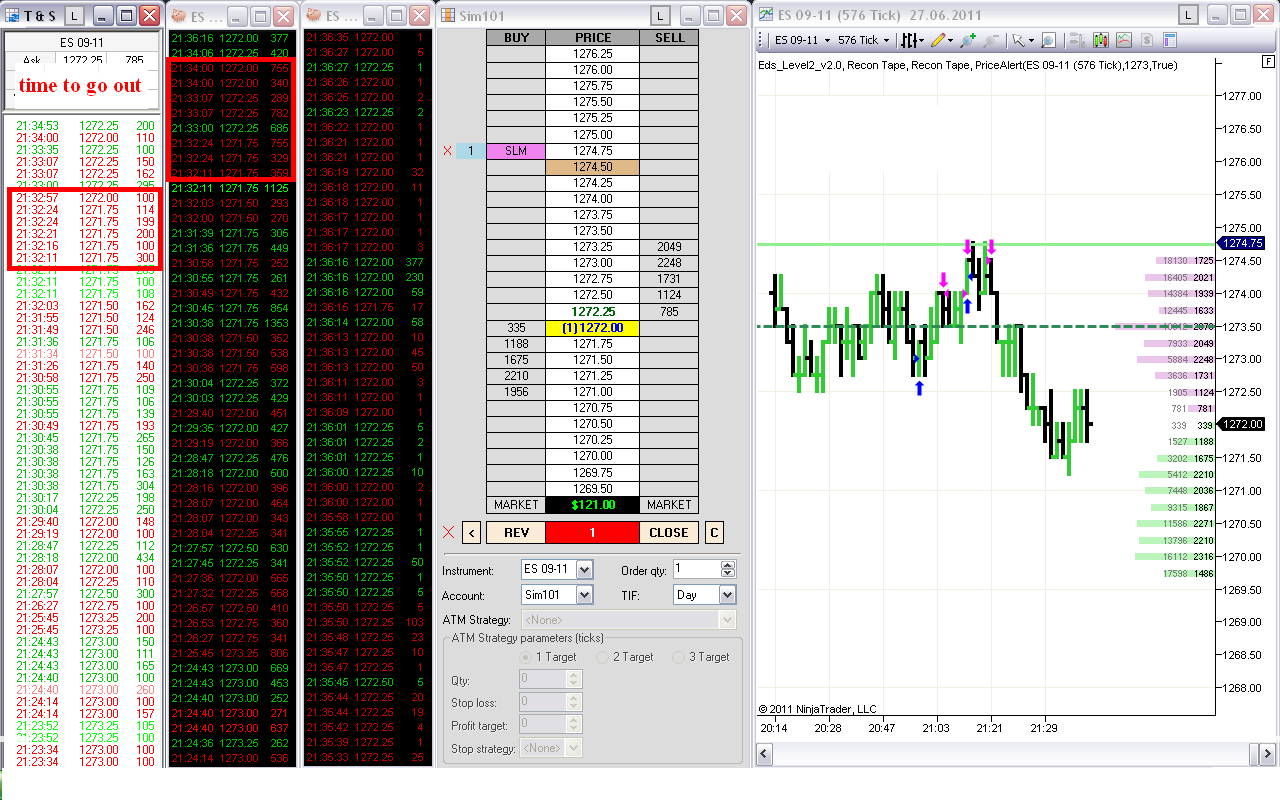This screenshot has width=1280, height=800.
Task: Click the chart window title icon
Action: click(765, 15)
